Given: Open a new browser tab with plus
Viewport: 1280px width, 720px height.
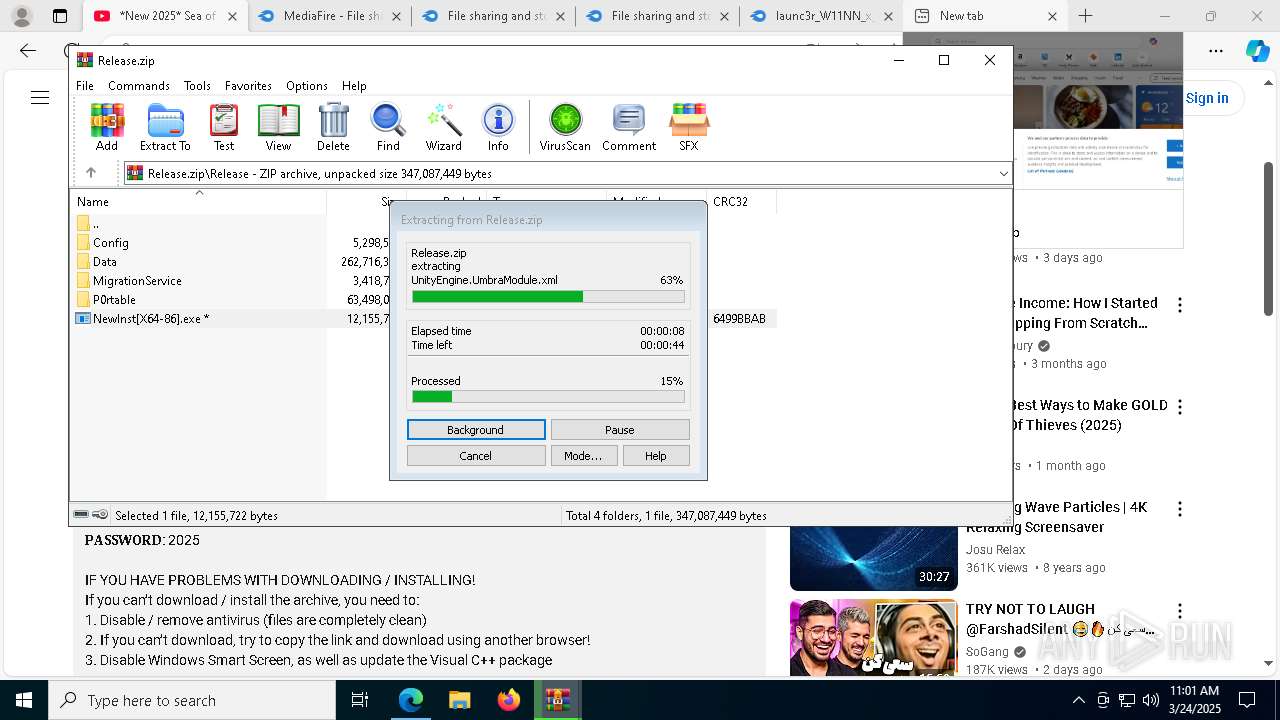Looking at the screenshot, I should 1085,16.
